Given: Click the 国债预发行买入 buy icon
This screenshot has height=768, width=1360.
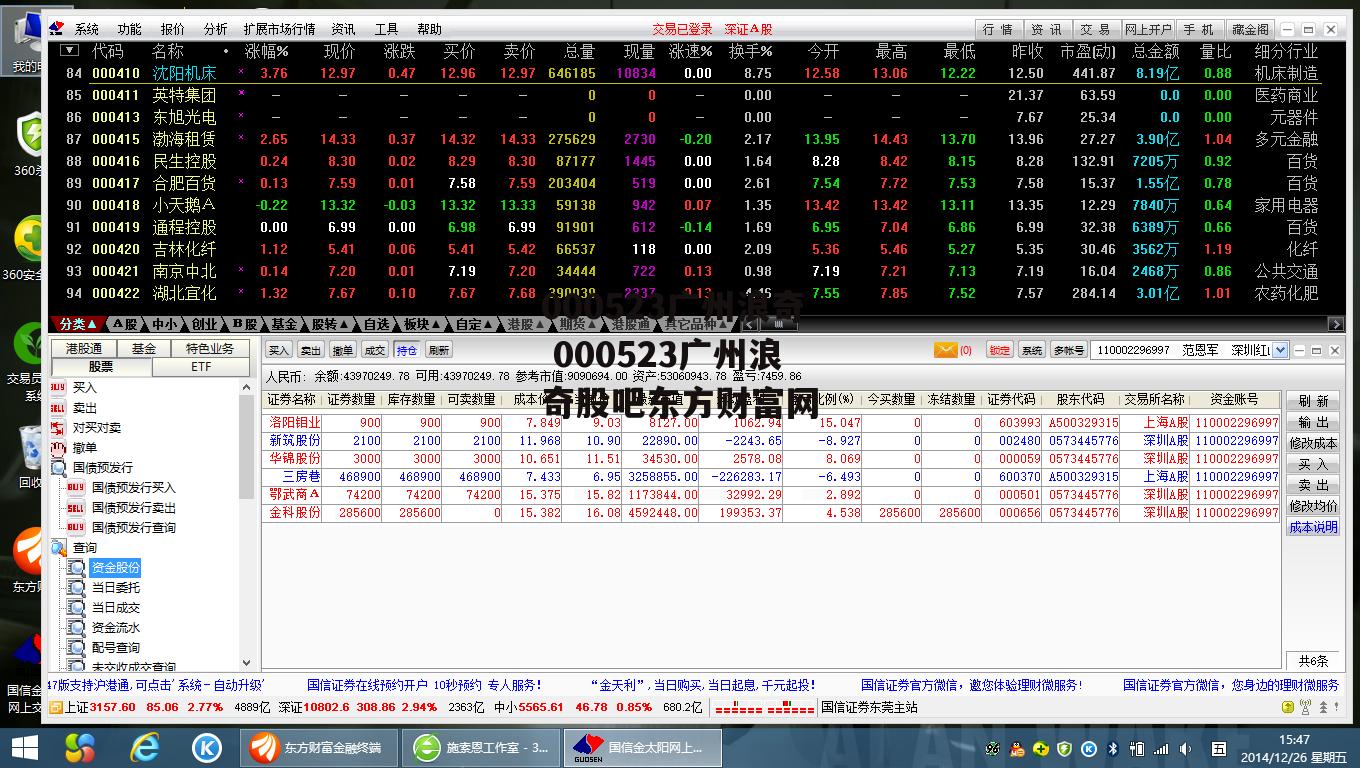Looking at the screenshot, I should point(76,488).
